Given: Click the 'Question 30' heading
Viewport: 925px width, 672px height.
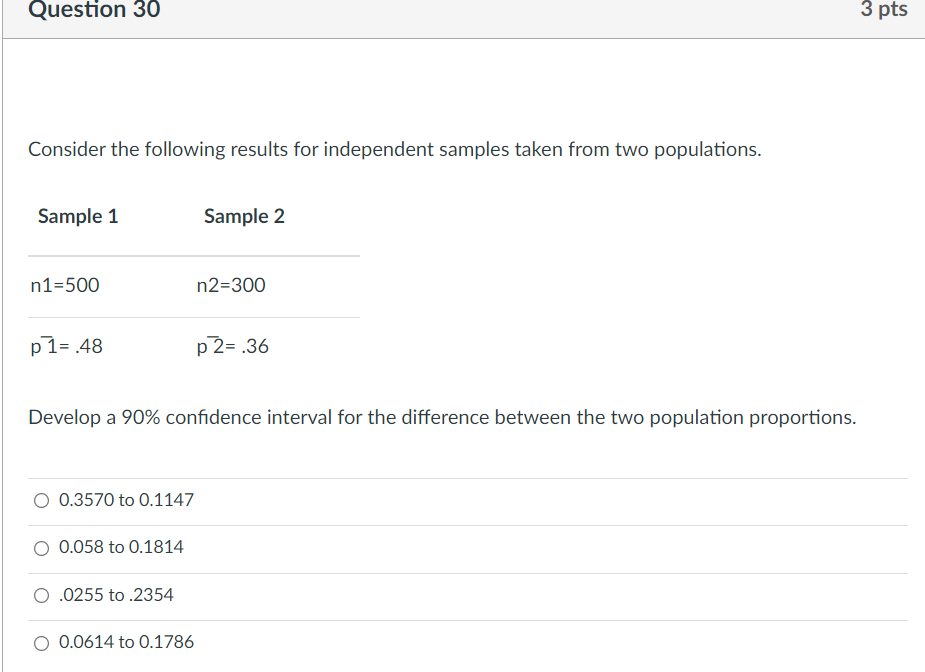Looking at the screenshot, I should 94,10.
